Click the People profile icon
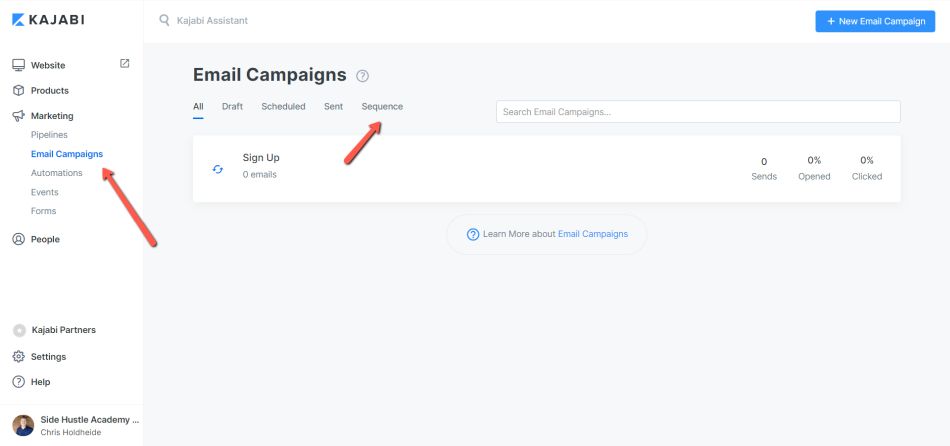The image size is (950, 446). click(x=19, y=239)
